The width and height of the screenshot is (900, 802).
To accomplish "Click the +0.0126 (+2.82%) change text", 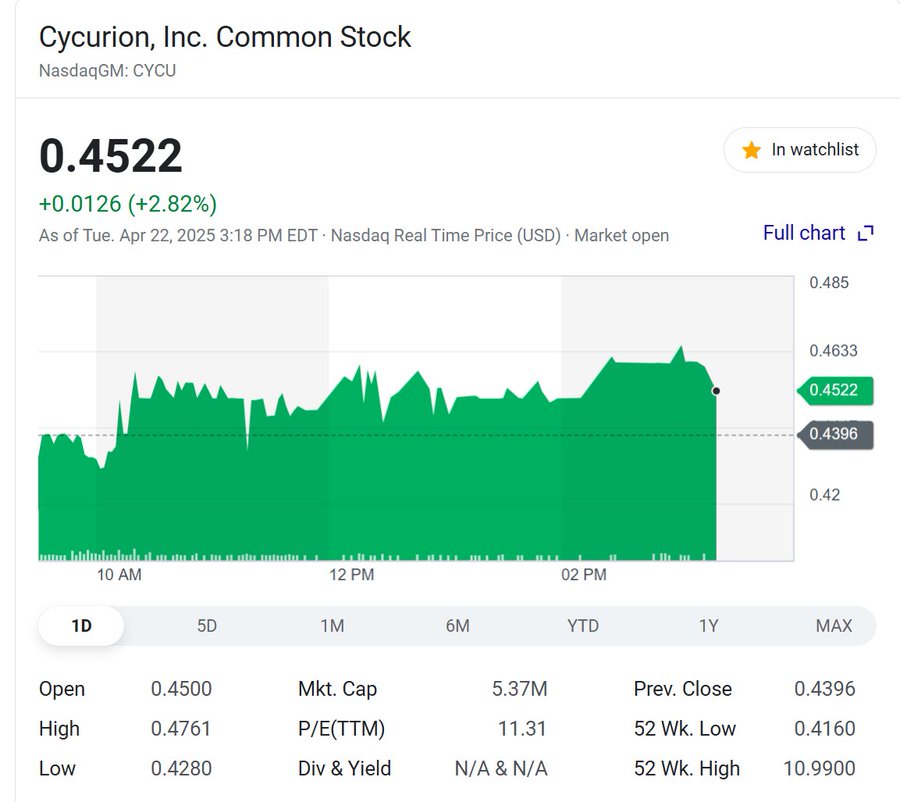I will pyautogui.click(x=127, y=204).
